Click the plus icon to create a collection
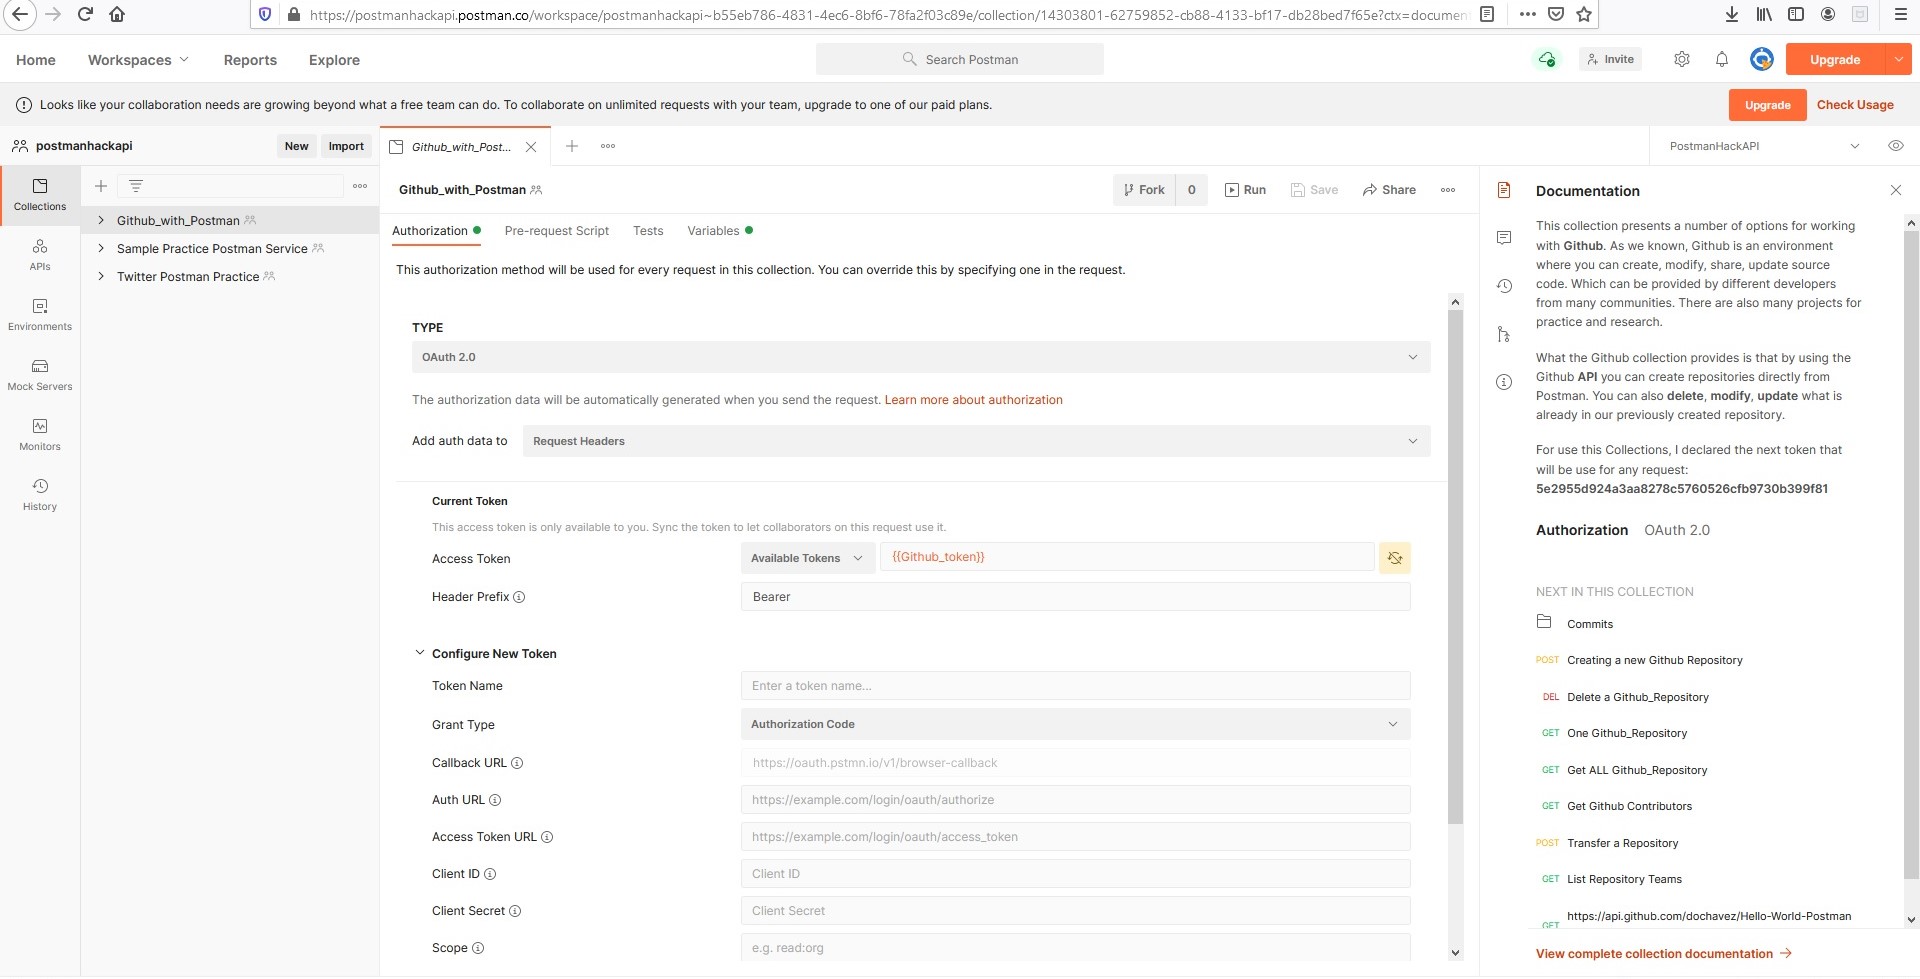The width and height of the screenshot is (1920, 979). 101,186
